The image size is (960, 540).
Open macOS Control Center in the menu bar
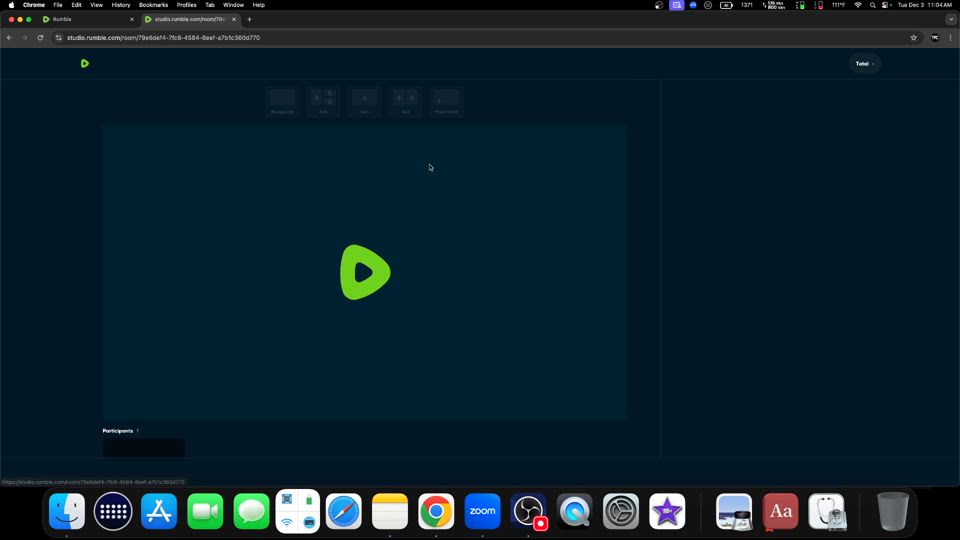(886, 5)
